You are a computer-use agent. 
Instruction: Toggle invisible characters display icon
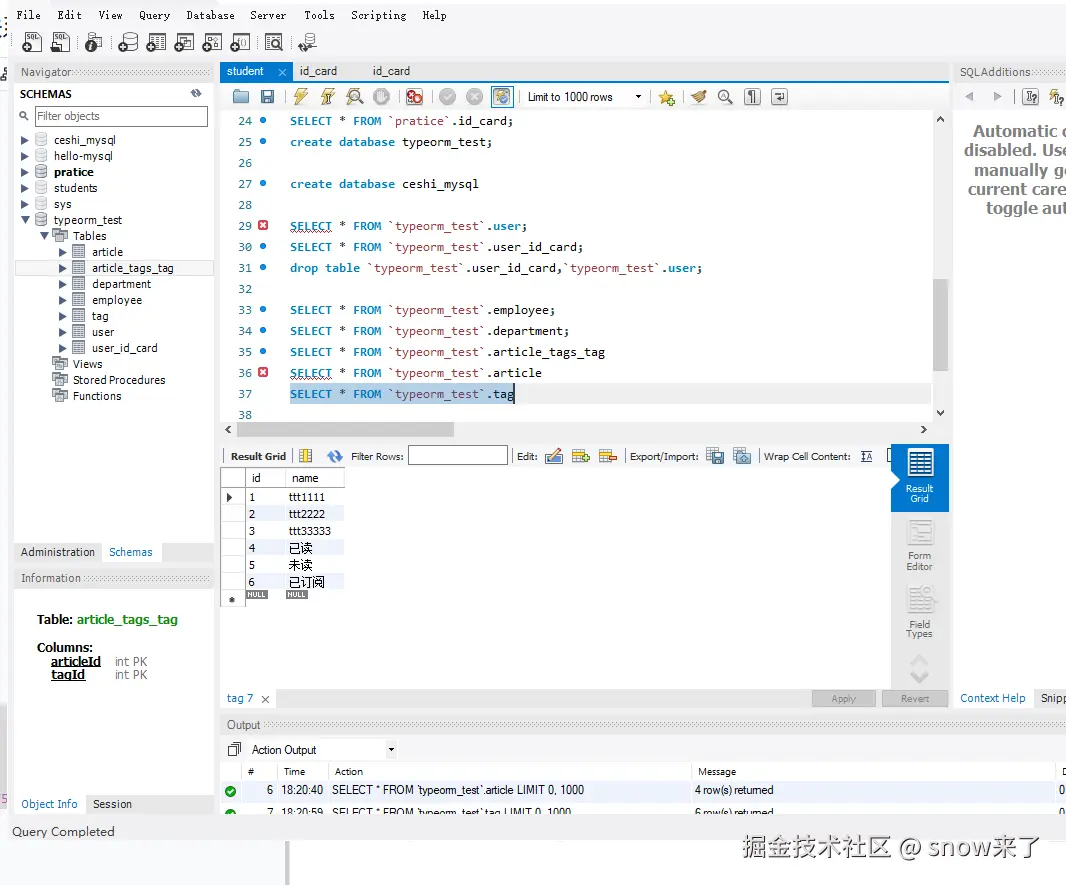752,97
